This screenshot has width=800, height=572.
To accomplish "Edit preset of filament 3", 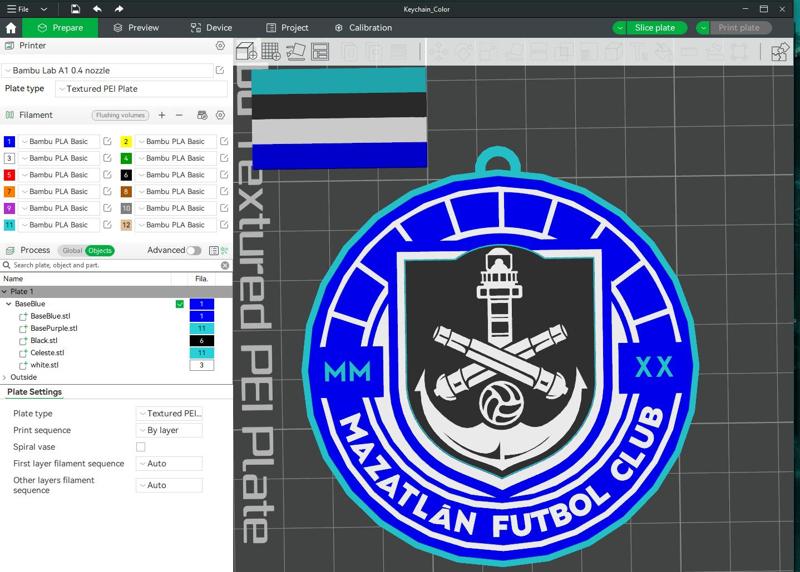I will pos(107,158).
